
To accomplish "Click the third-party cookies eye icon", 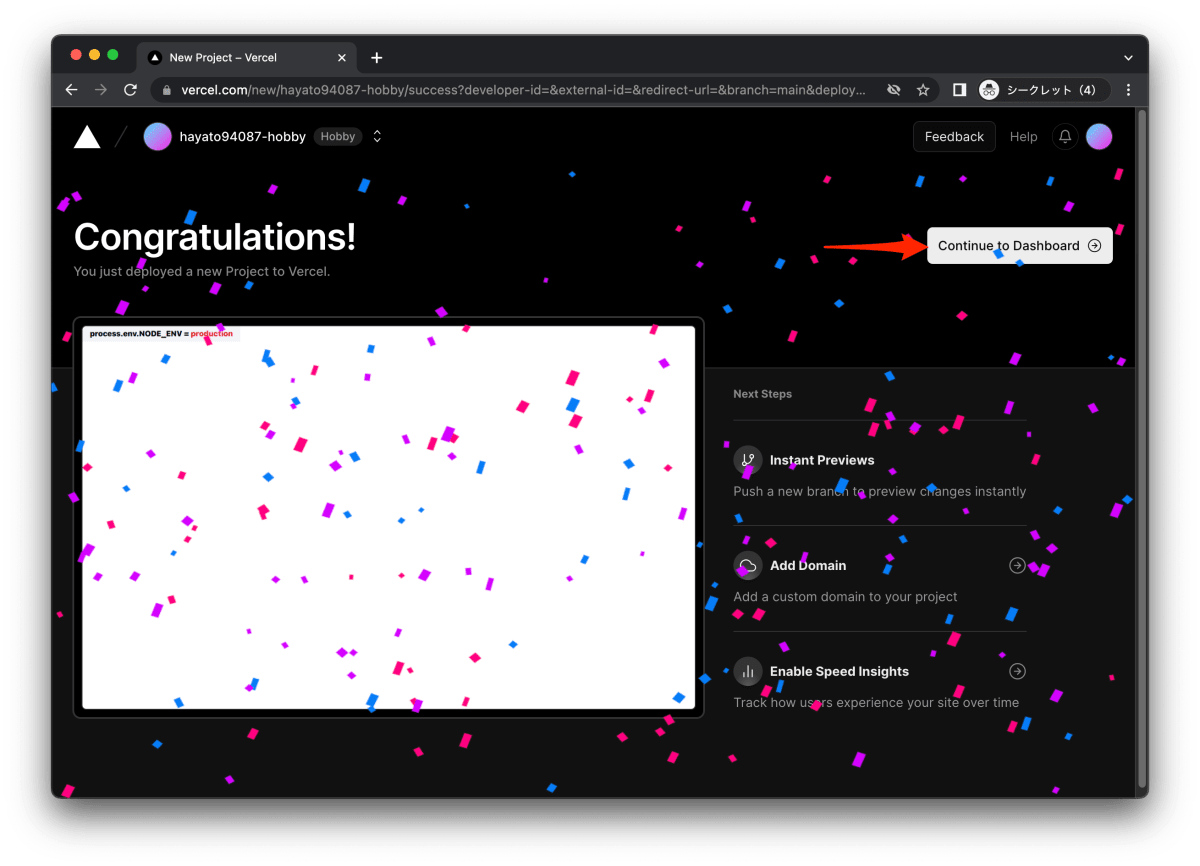I will 894,90.
